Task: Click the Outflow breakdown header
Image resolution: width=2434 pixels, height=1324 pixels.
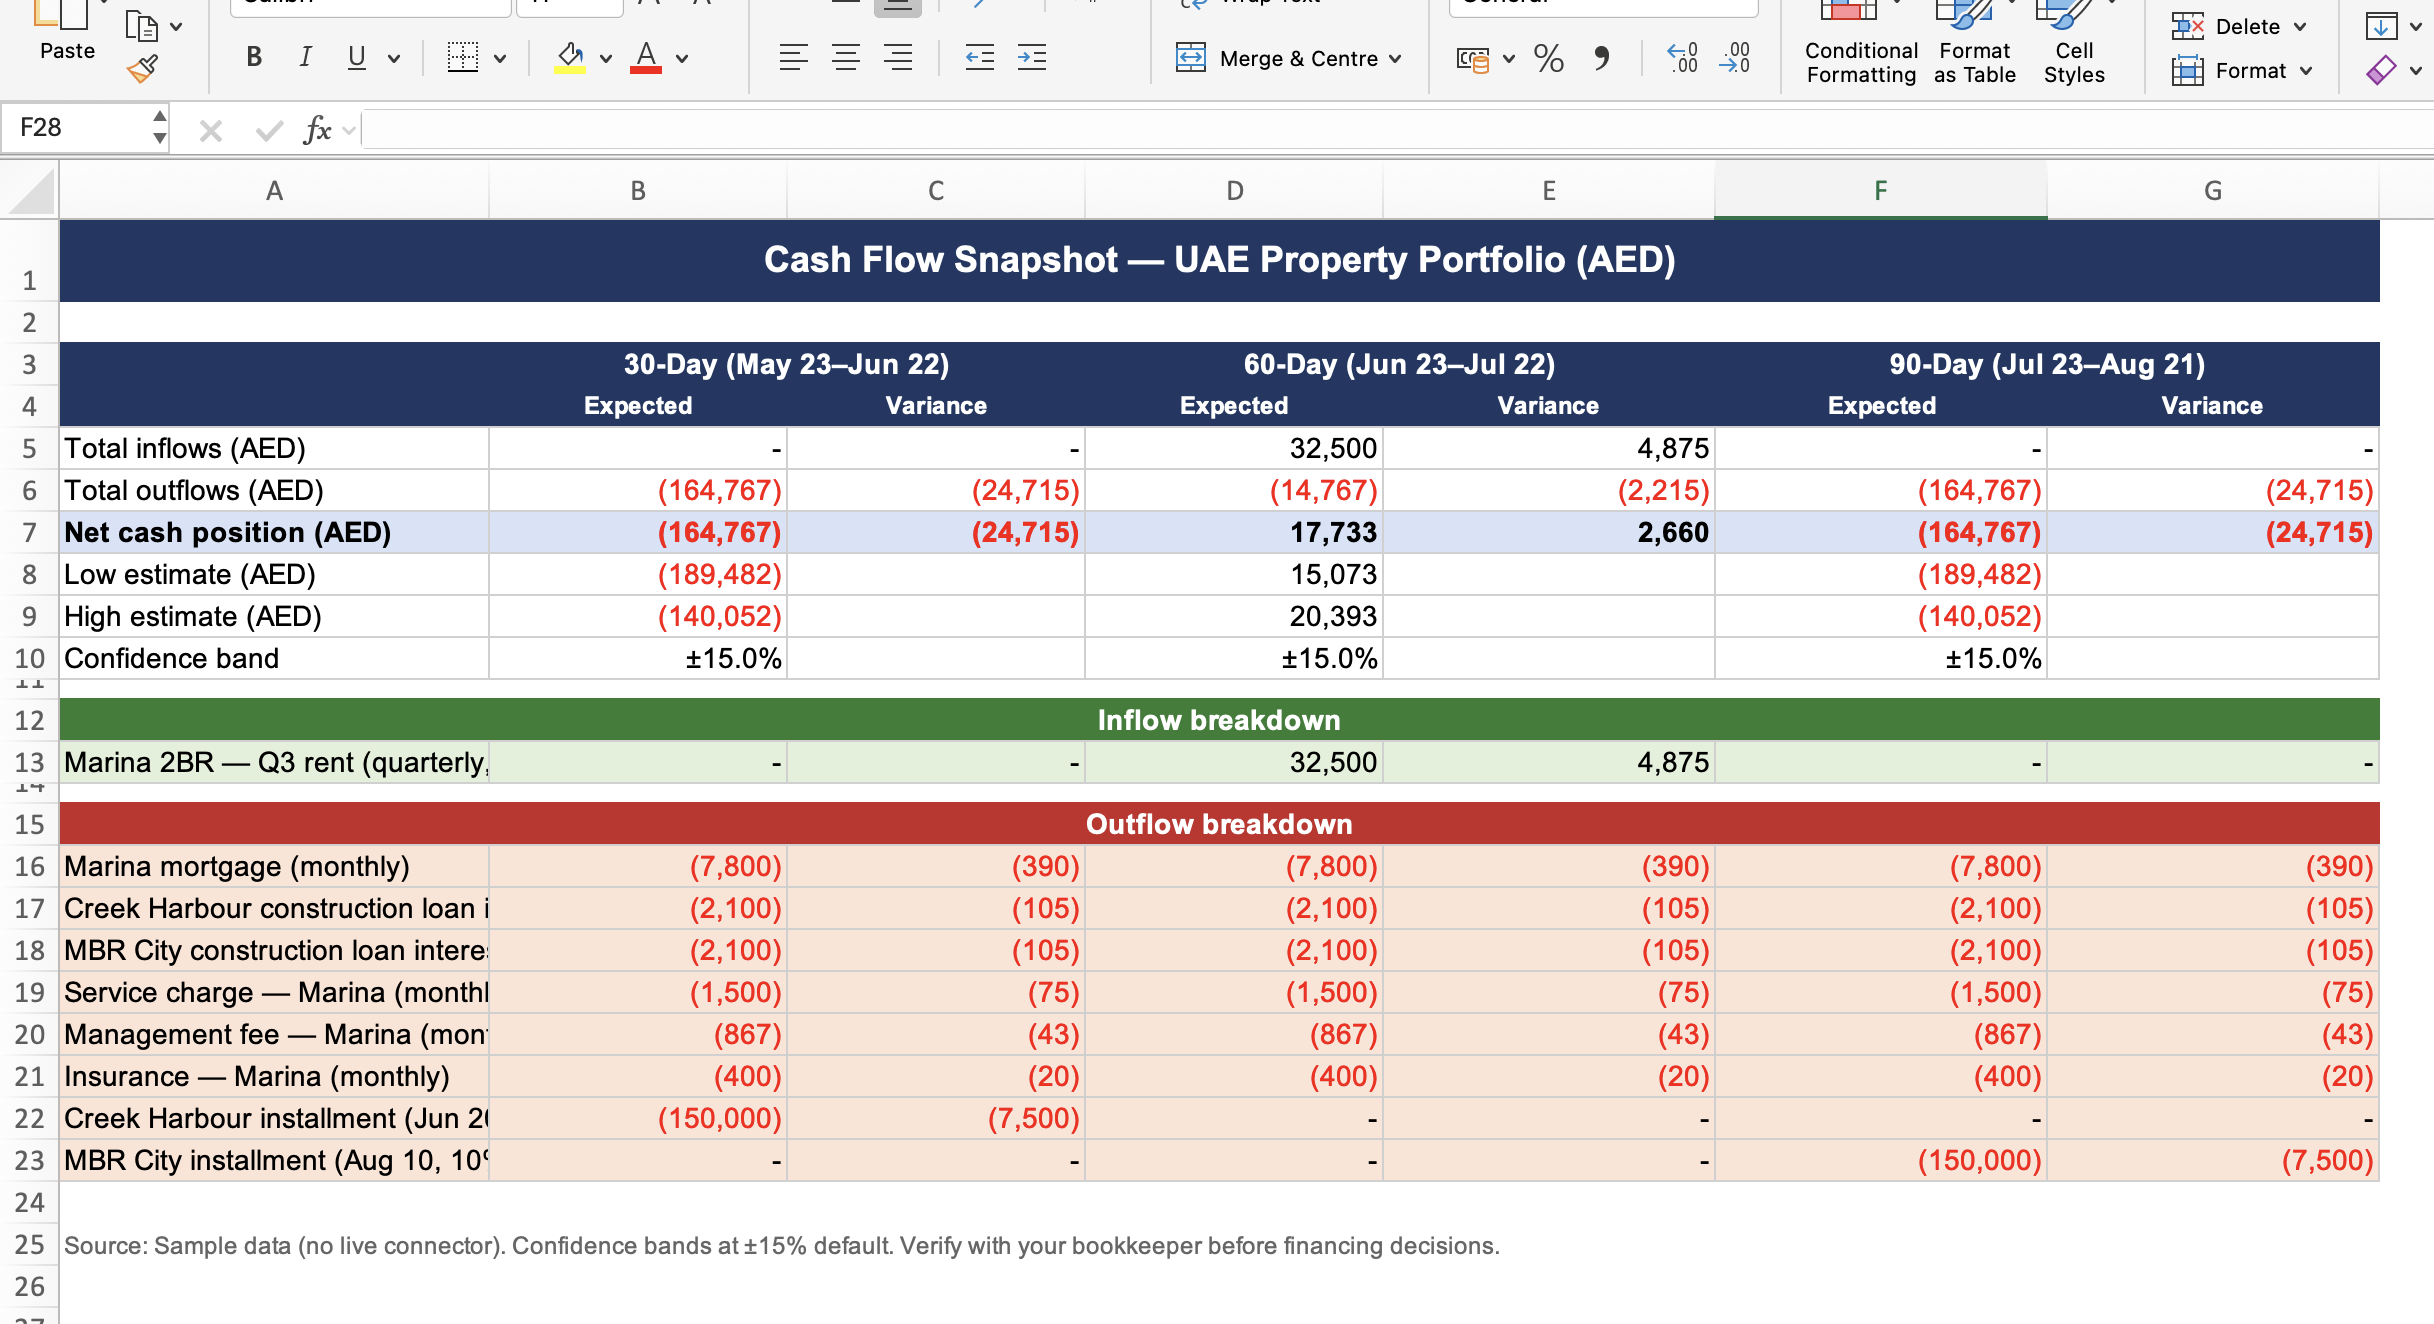Action: pyautogui.click(x=1219, y=824)
